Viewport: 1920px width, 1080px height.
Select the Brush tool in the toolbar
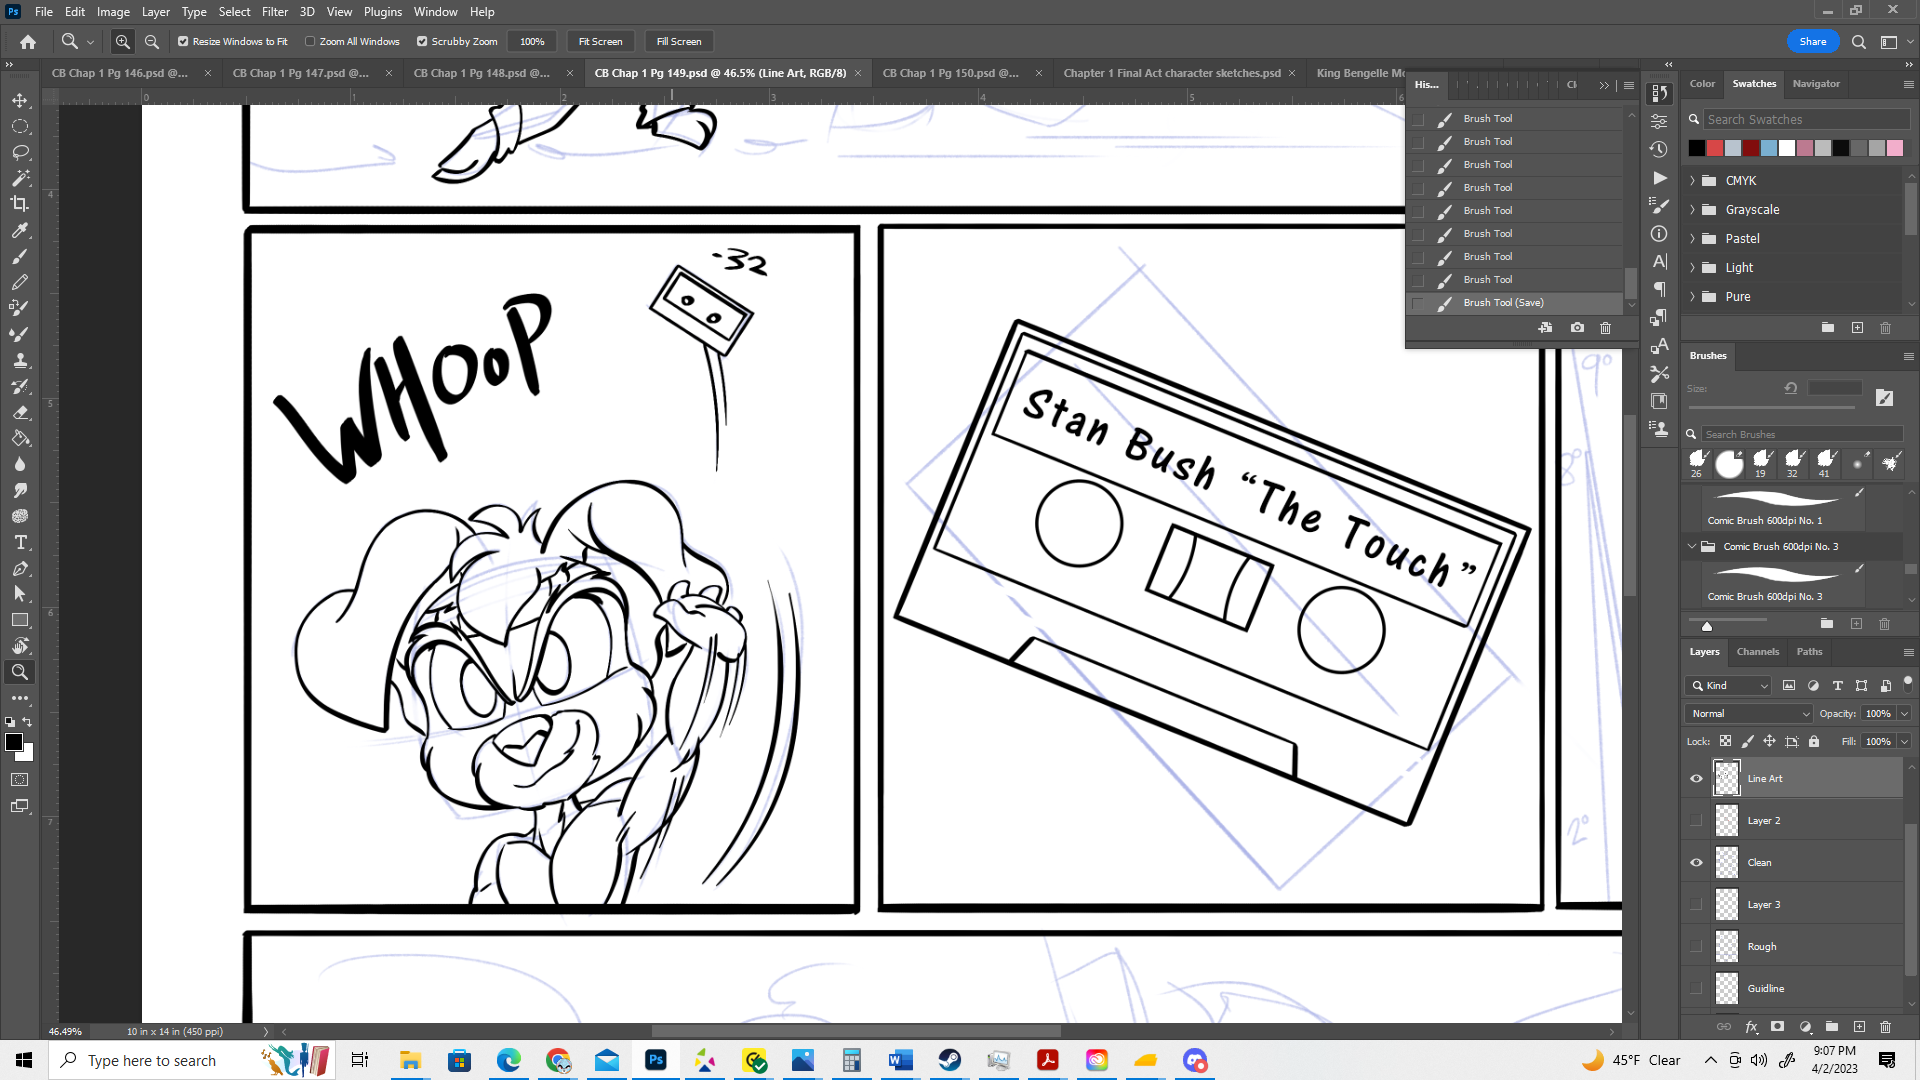20,256
